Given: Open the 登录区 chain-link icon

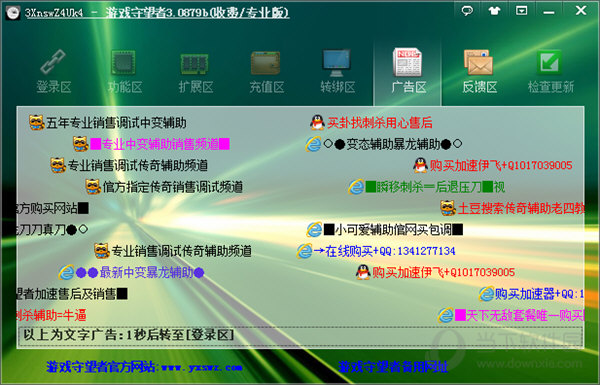Looking at the screenshot, I should coord(53,62).
